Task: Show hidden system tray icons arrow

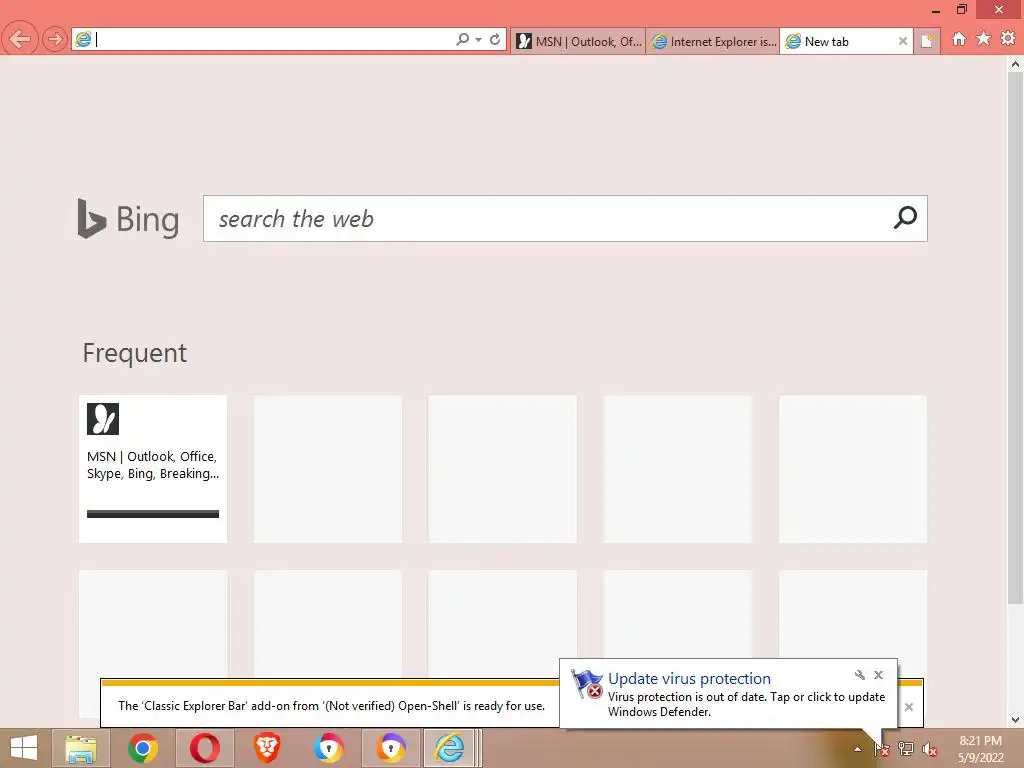Action: tap(857, 749)
